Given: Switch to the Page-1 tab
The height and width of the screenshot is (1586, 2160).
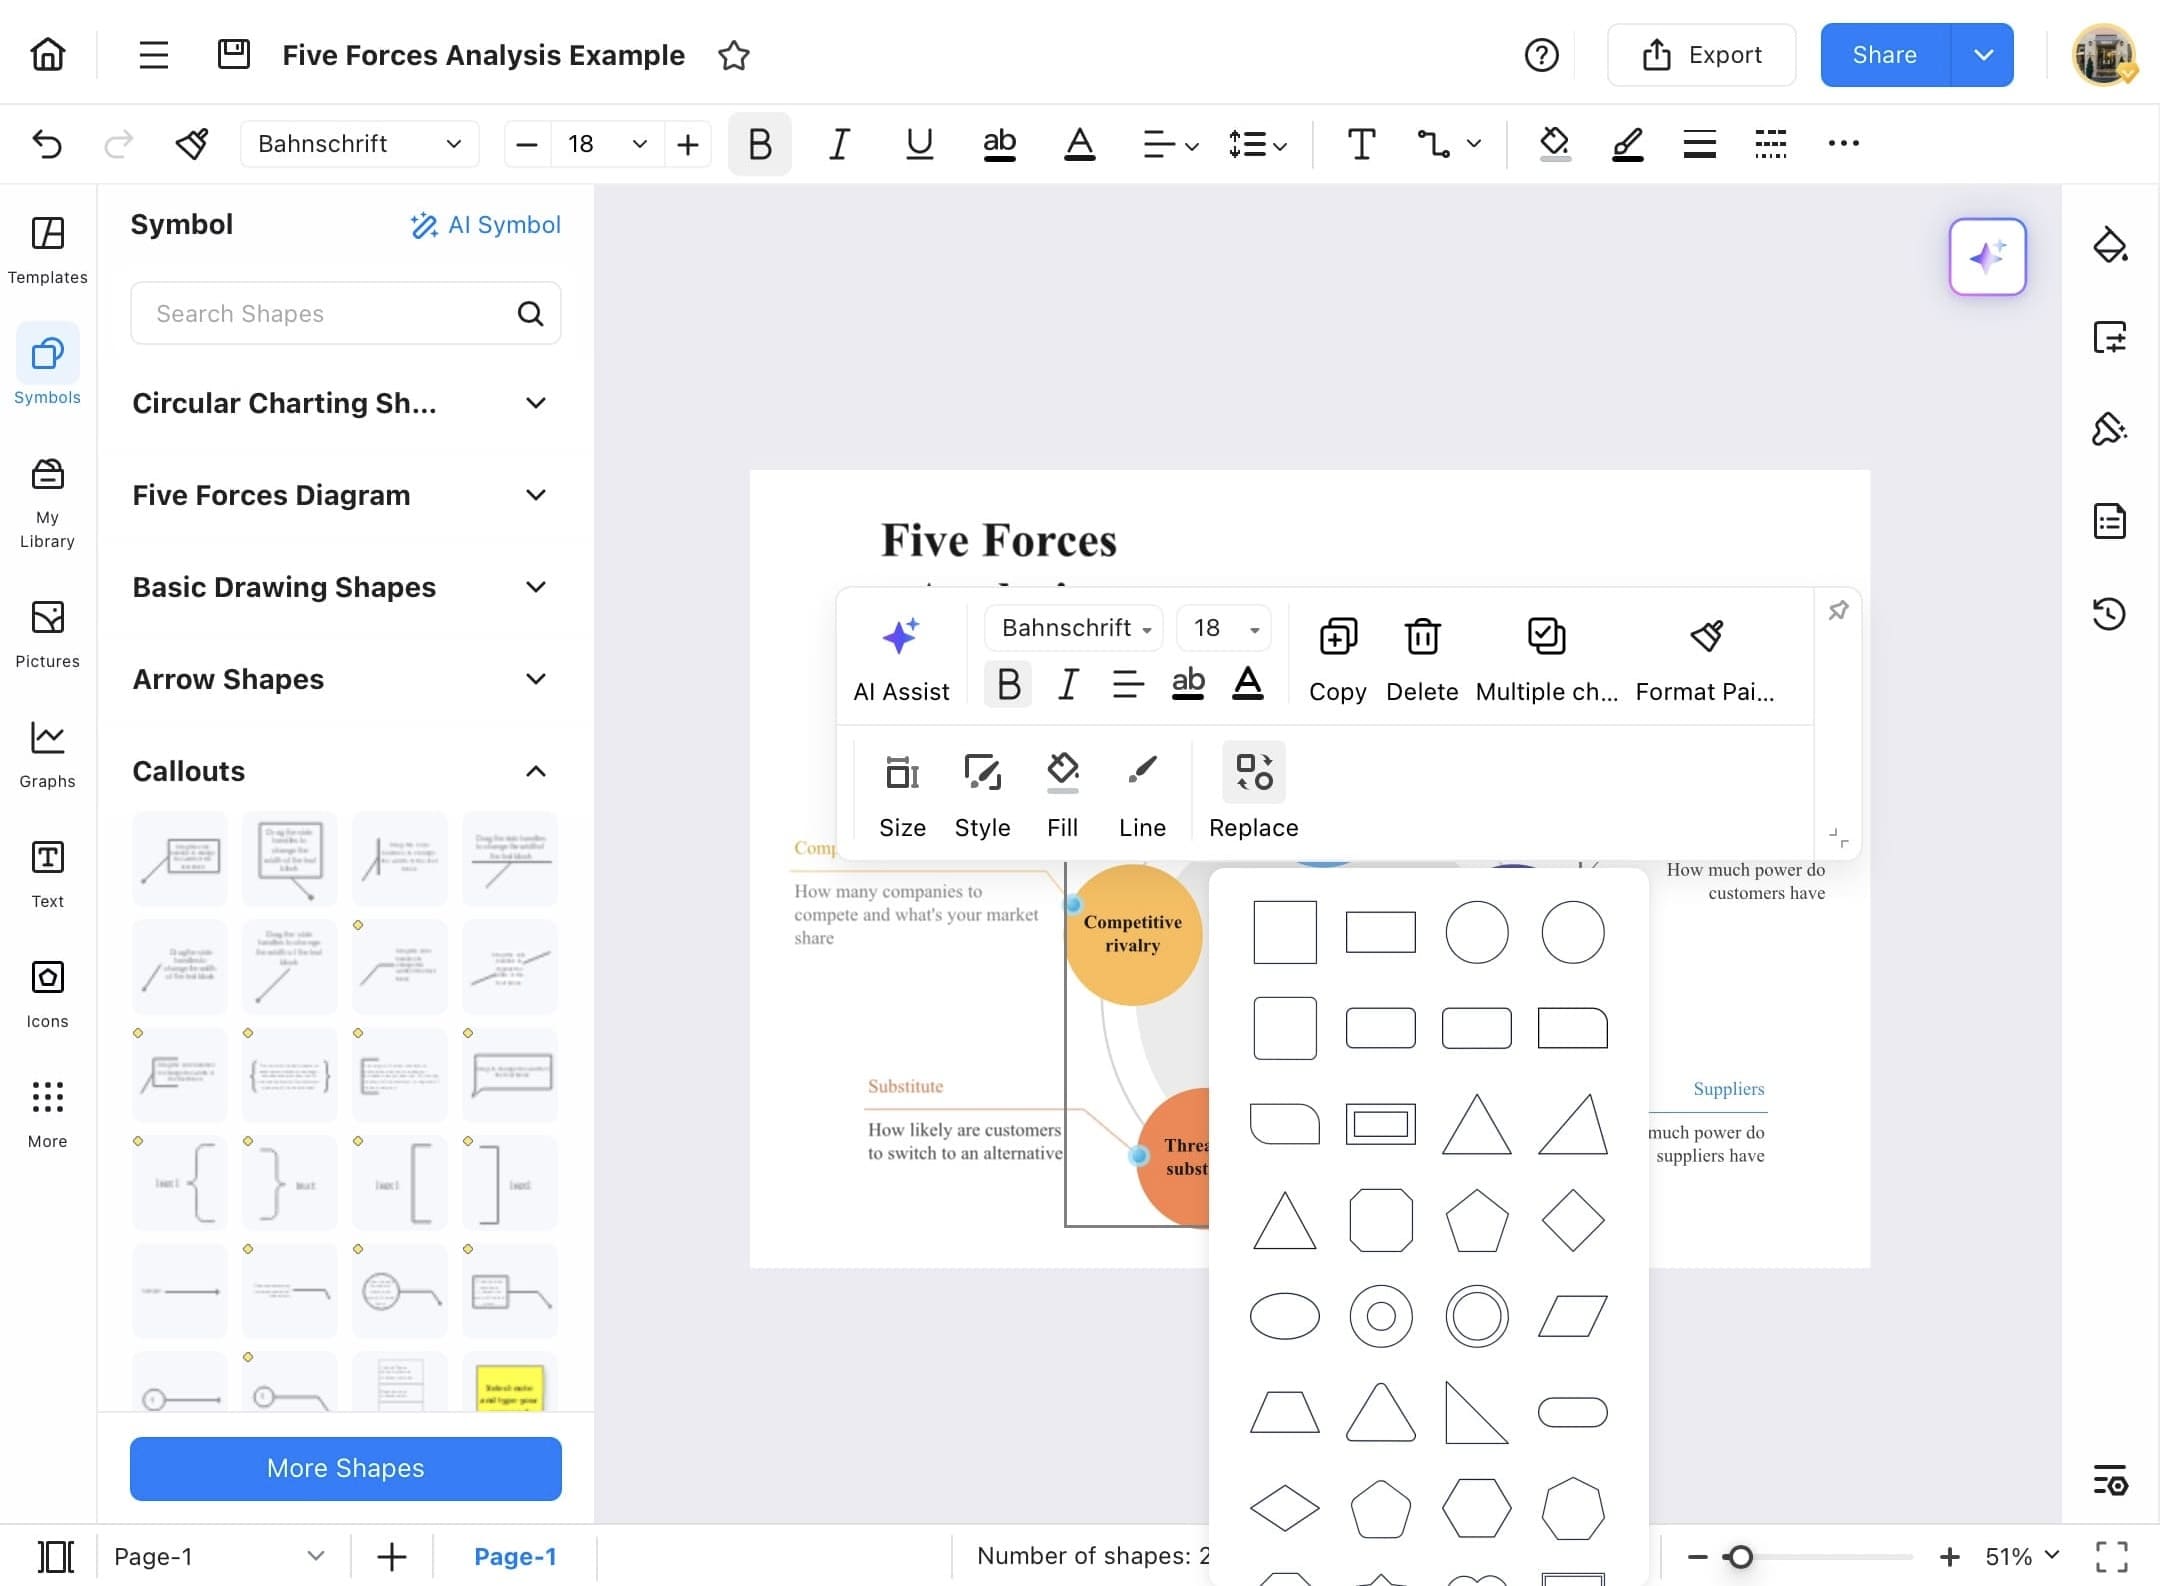Looking at the screenshot, I should (516, 1556).
